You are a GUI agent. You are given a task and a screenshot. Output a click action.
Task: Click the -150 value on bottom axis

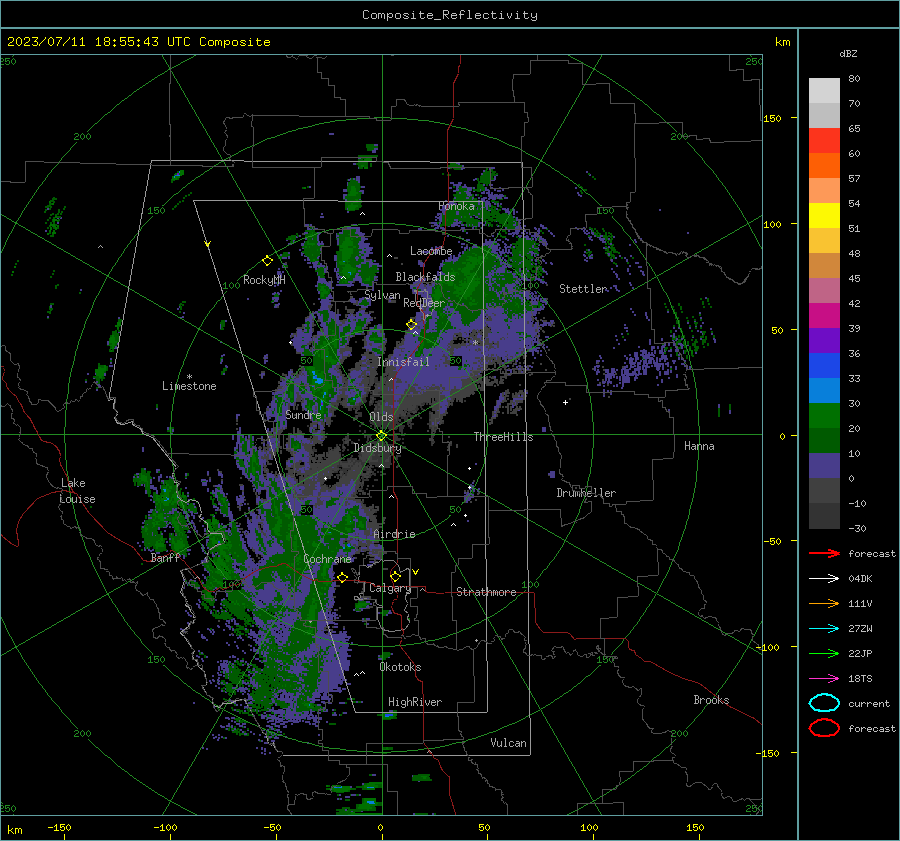pyautogui.click(x=59, y=827)
